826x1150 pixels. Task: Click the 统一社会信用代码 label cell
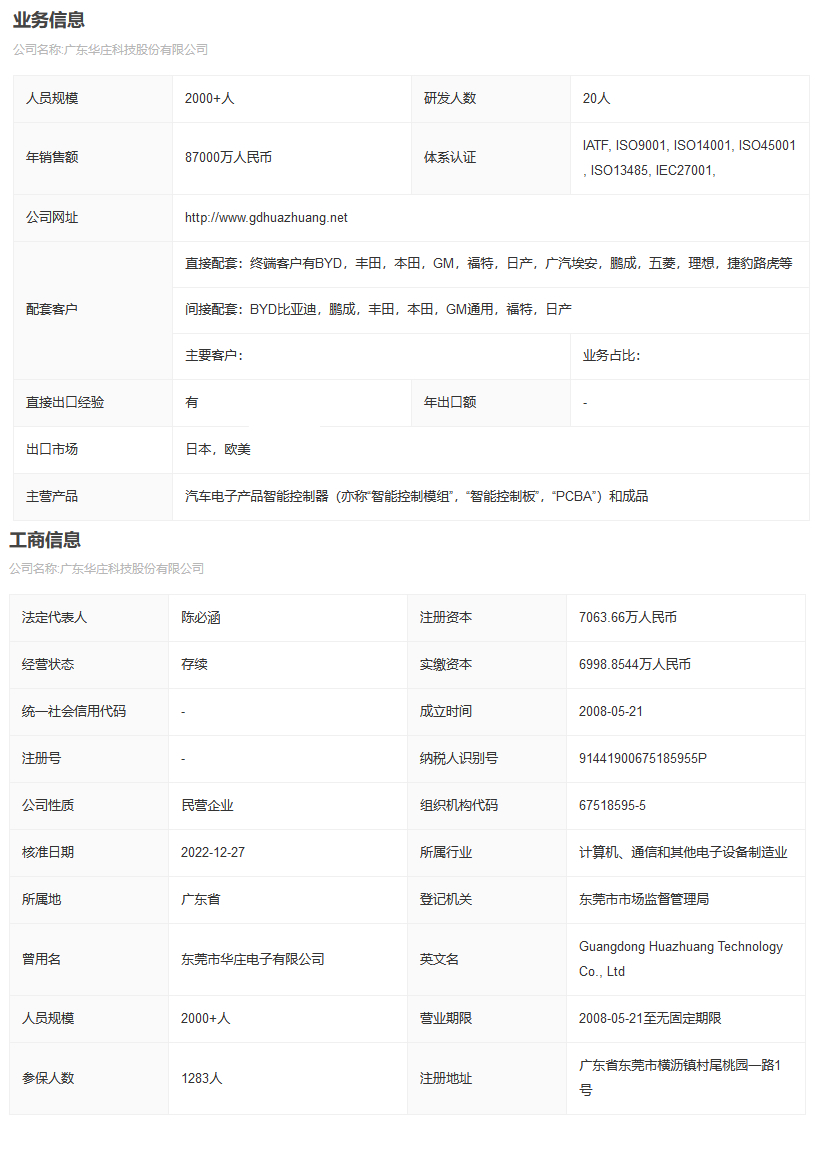pyautogui.click(x=89, y=711)
